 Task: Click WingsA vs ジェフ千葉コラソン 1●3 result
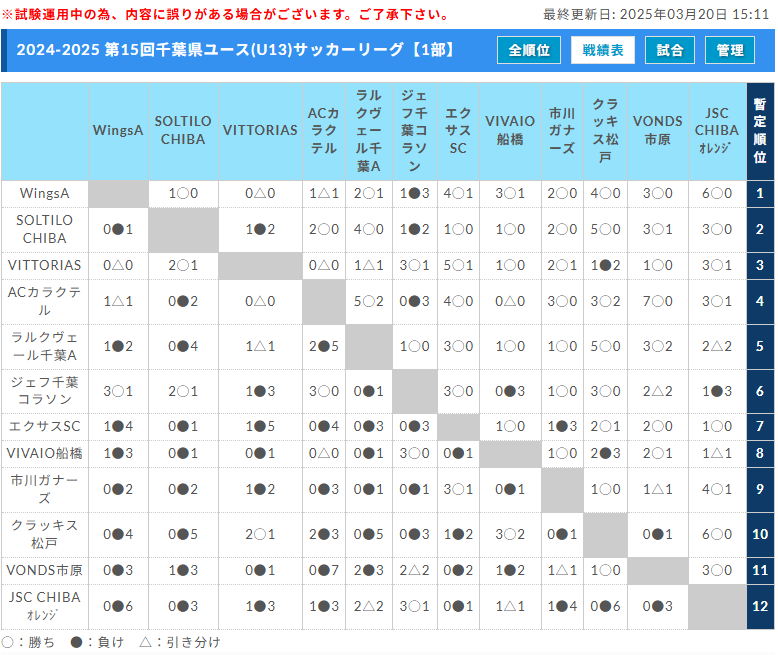click(x=415, y=194)
